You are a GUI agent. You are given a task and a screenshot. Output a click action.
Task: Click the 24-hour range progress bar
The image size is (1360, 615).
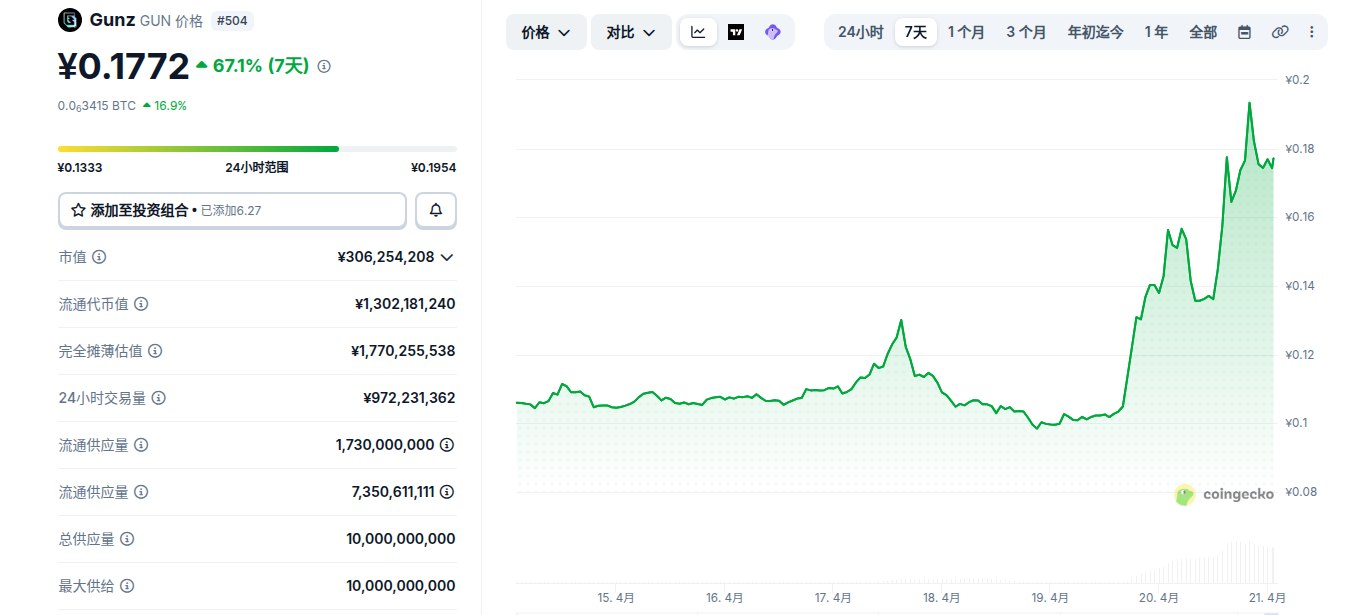coord(257,149)
